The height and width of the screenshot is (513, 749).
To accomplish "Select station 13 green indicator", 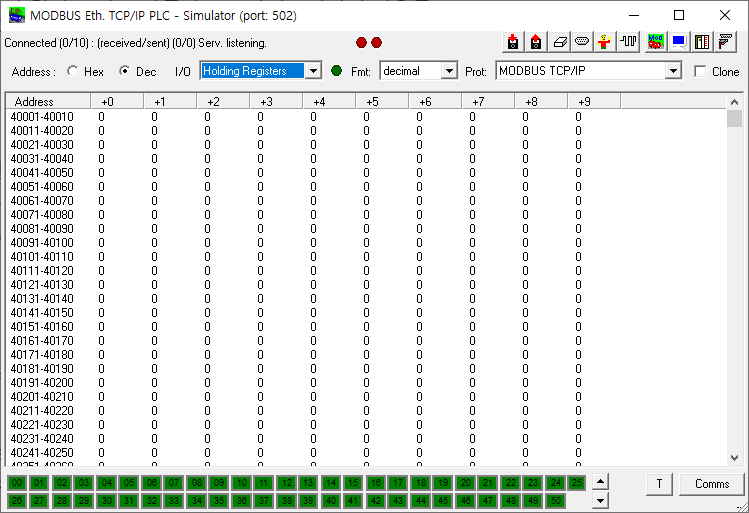I will click(x=308, y=482).
